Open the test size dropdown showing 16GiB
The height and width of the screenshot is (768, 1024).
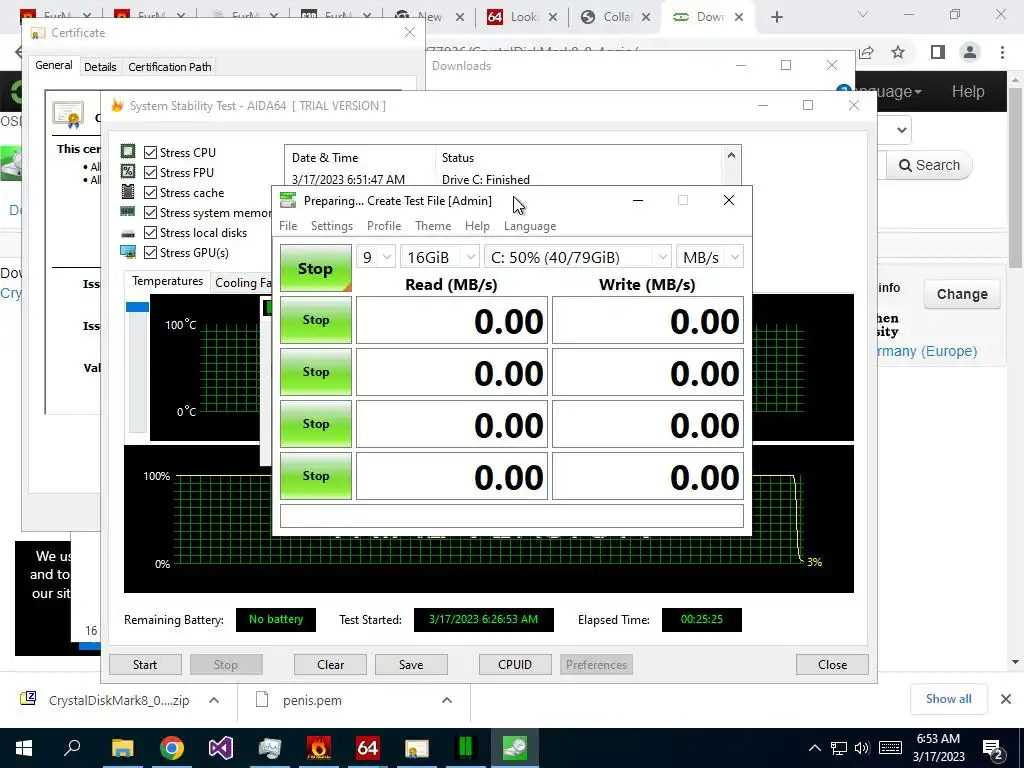click(440, 257)
